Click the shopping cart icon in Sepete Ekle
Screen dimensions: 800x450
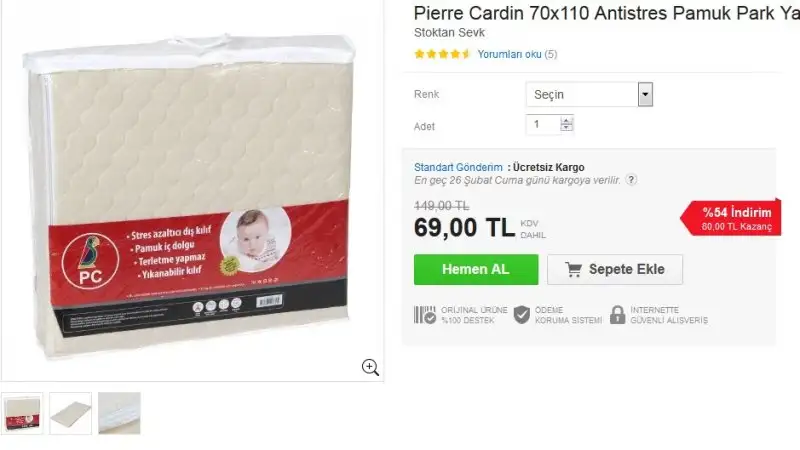click(573, 269)
